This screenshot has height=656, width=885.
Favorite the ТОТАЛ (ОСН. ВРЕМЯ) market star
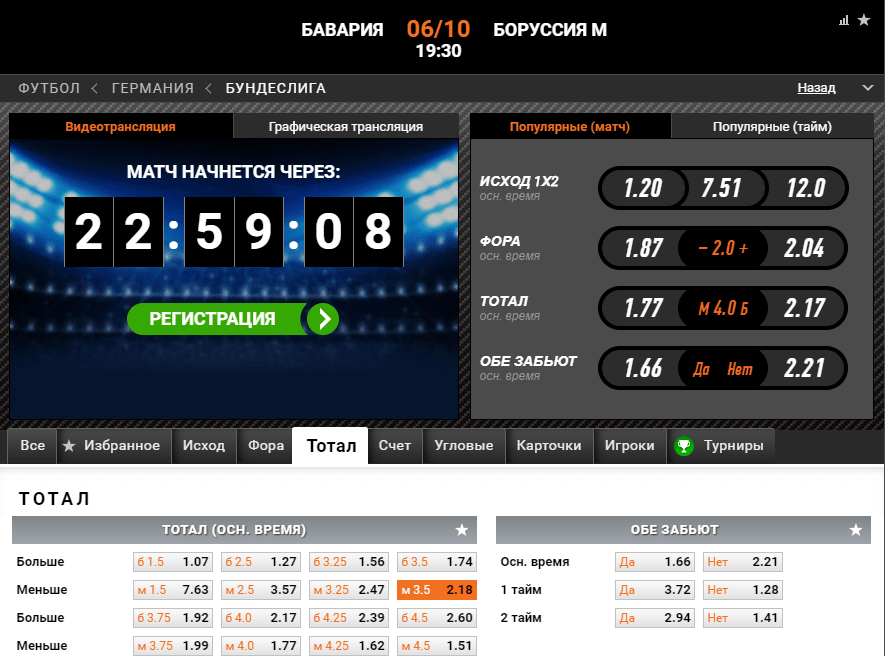(x=462, y=530)
